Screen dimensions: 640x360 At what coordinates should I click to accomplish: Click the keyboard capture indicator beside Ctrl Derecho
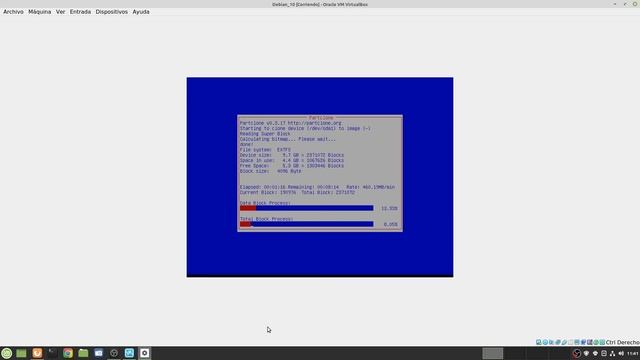click(x=602, y=342)
